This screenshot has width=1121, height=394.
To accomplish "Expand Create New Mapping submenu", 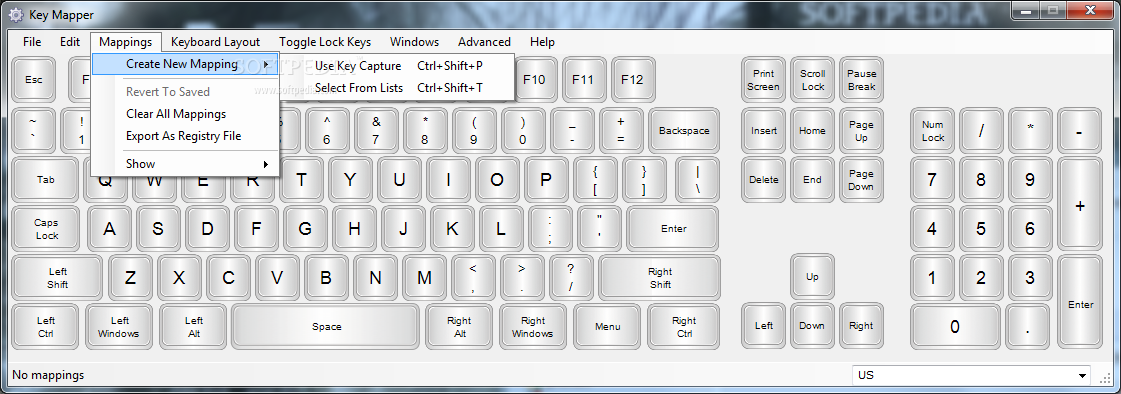I will coord(185,64).
